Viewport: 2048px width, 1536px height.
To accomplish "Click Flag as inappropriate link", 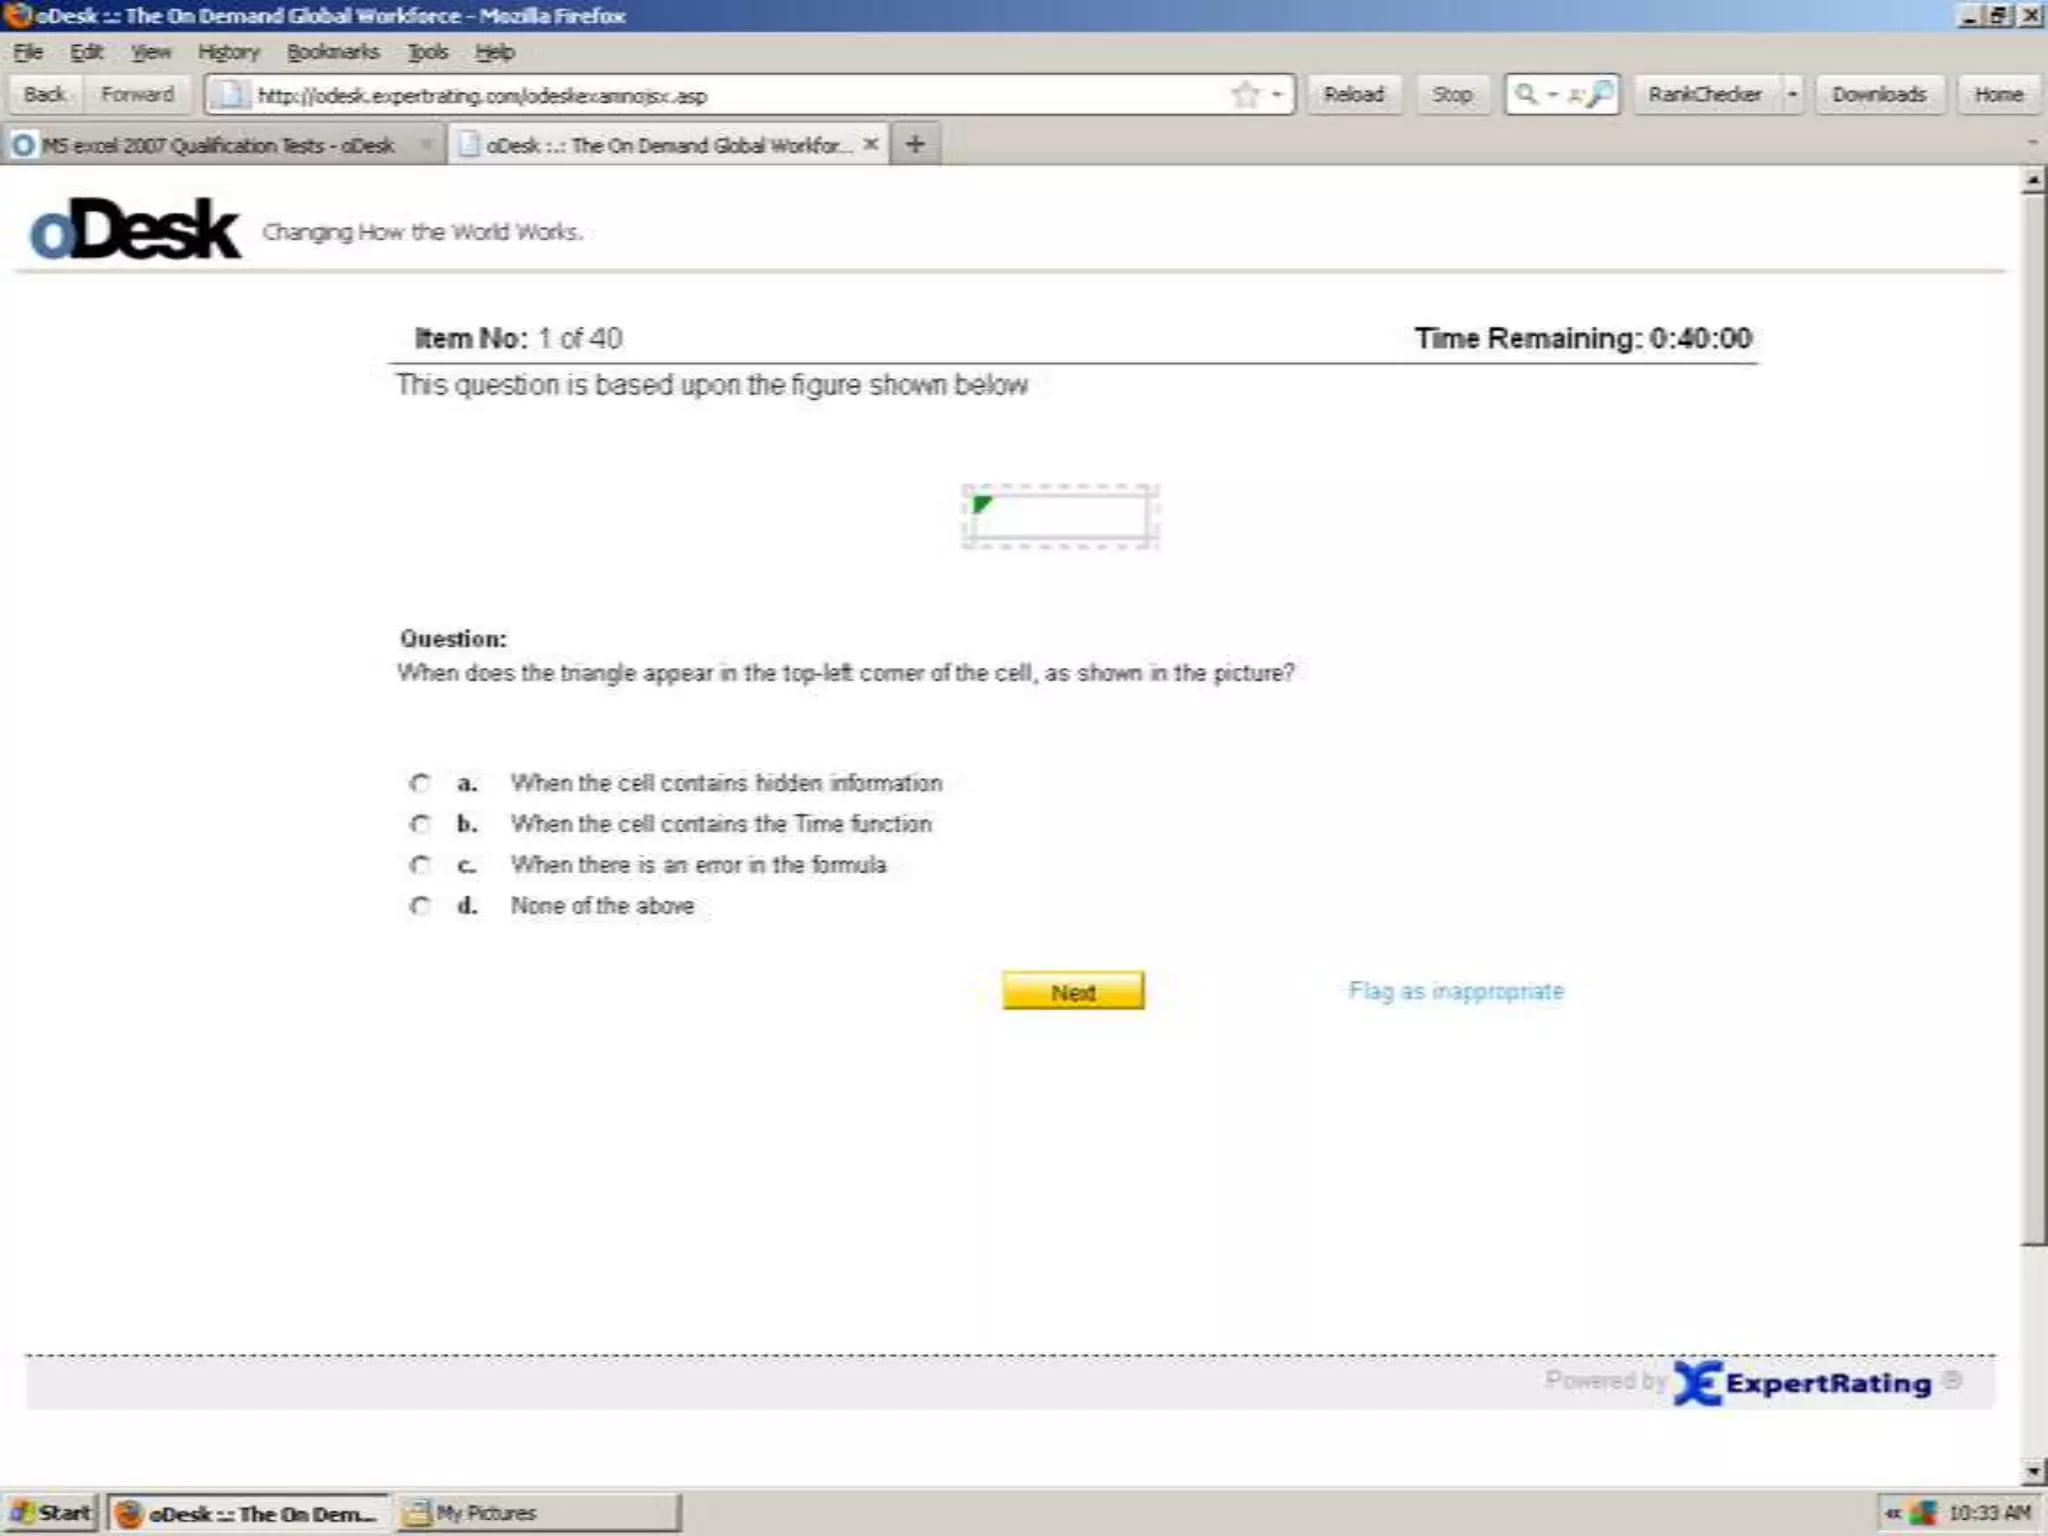I will [x=1455, y=991].
